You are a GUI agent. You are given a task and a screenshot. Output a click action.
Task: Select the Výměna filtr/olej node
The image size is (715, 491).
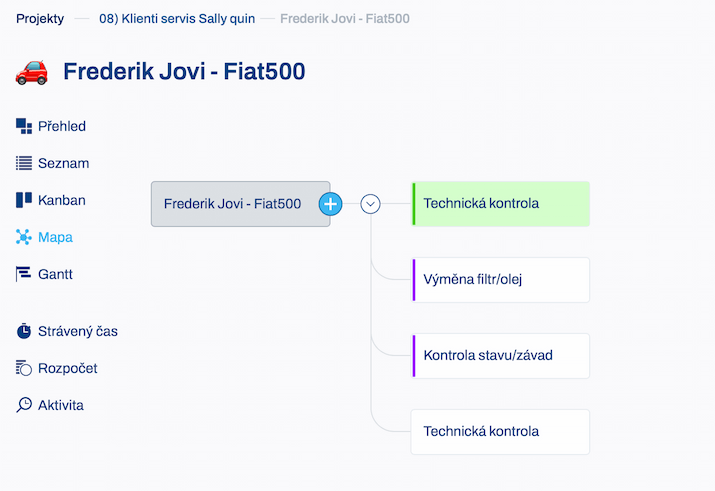tap(501, 280)
